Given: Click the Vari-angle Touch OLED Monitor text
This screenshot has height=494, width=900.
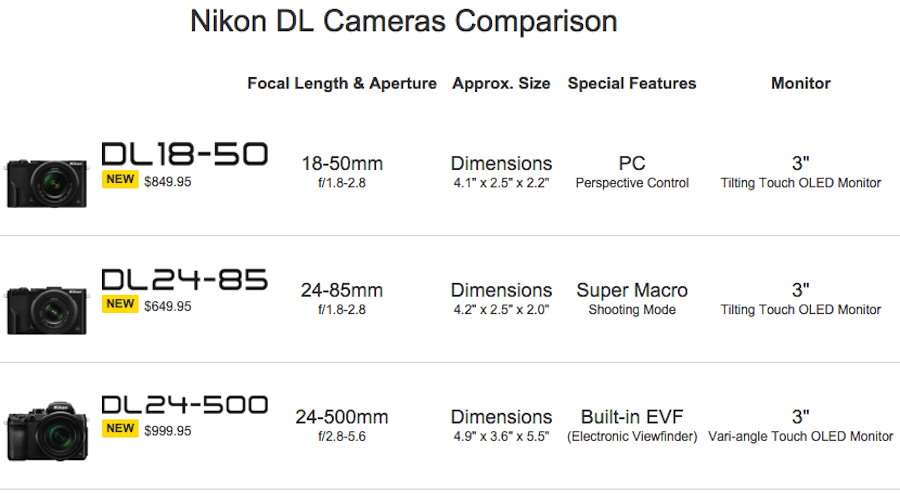Looking at the screenshot, I should pyautogui.click(x=801, y=437).
